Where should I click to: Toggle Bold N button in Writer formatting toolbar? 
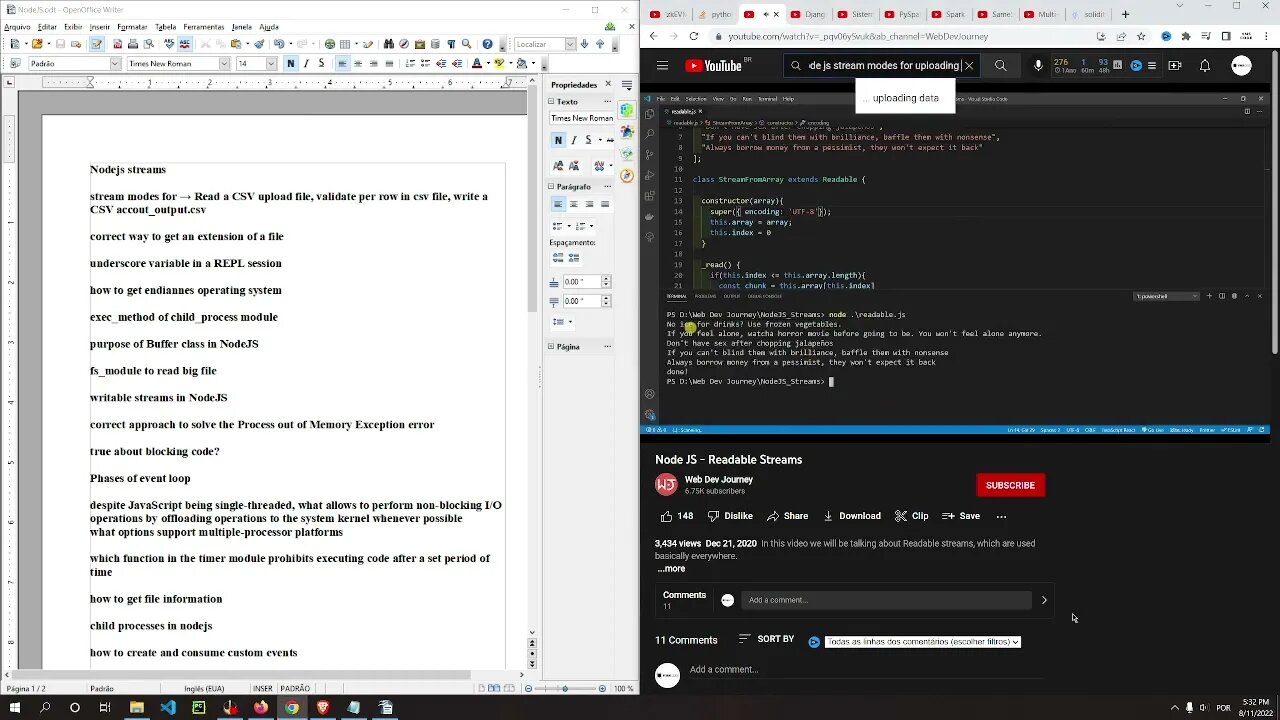click(290, 63)
